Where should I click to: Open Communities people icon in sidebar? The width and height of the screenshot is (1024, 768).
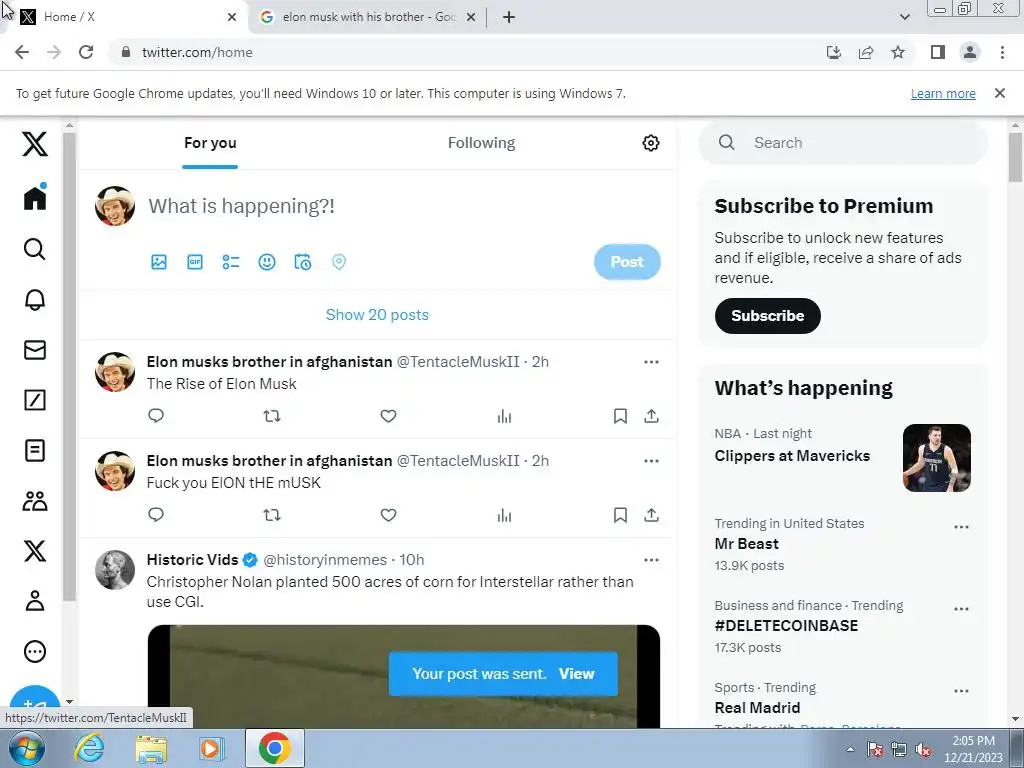(x=35, y=501)
